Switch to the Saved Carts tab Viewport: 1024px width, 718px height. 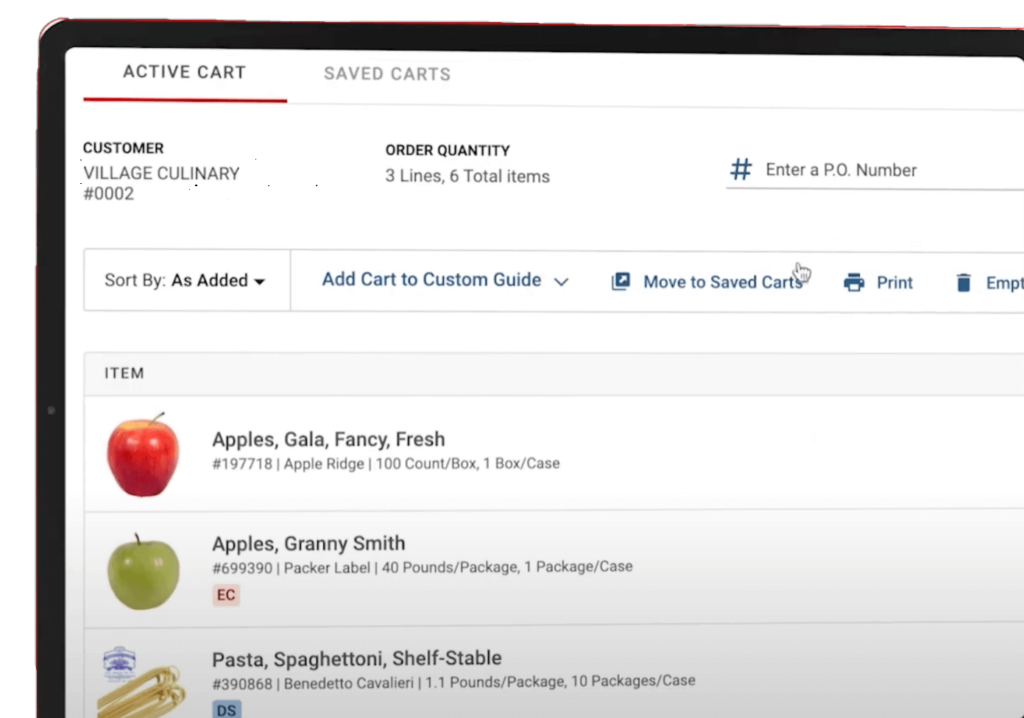point(387,73)
